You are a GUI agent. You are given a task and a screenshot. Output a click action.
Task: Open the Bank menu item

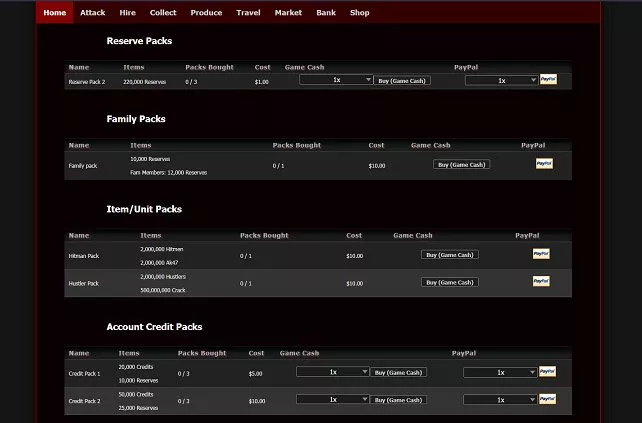point(326,13)
